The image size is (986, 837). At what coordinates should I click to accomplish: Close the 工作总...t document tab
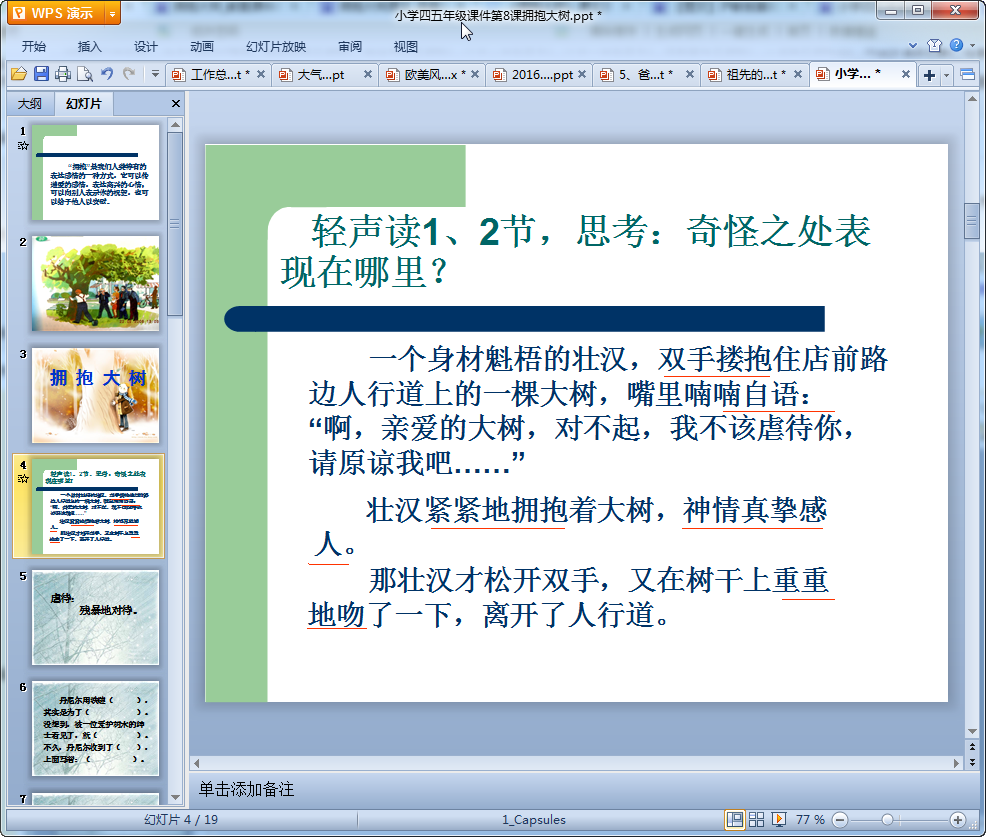click(261, 75)
